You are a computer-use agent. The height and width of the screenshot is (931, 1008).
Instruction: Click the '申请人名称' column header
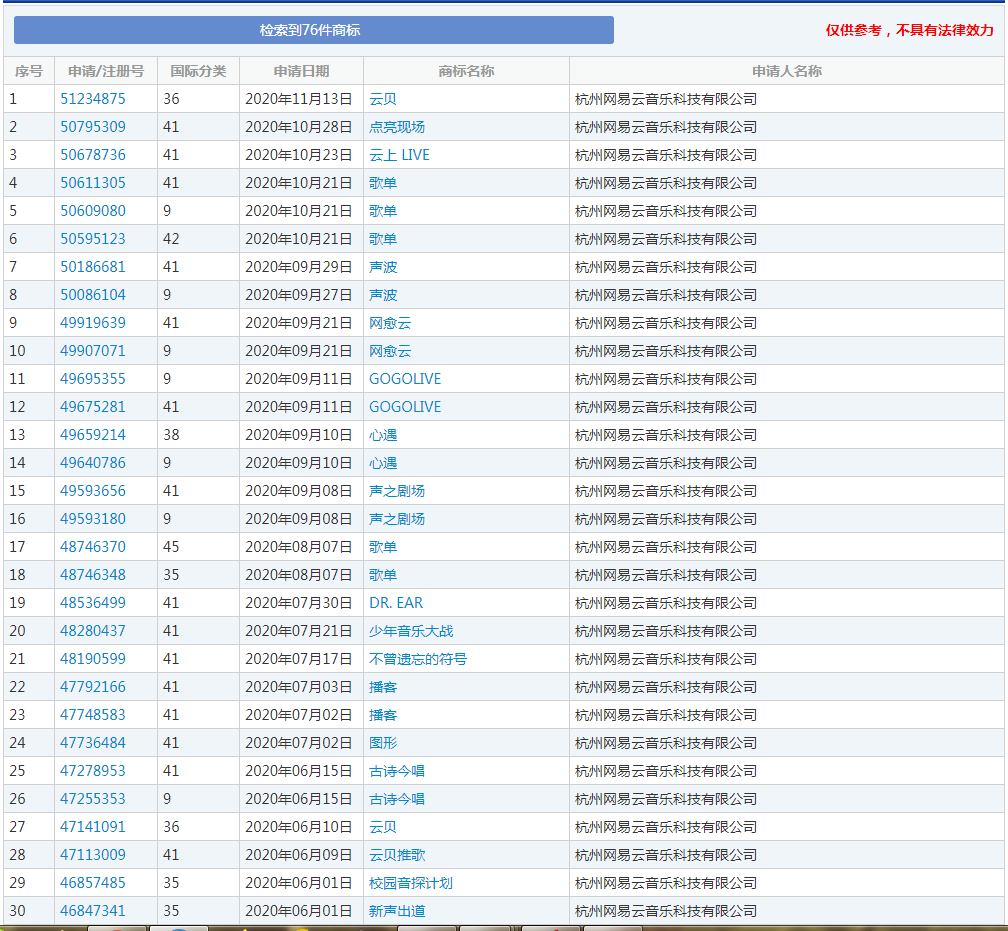click(x=786, y=71)
